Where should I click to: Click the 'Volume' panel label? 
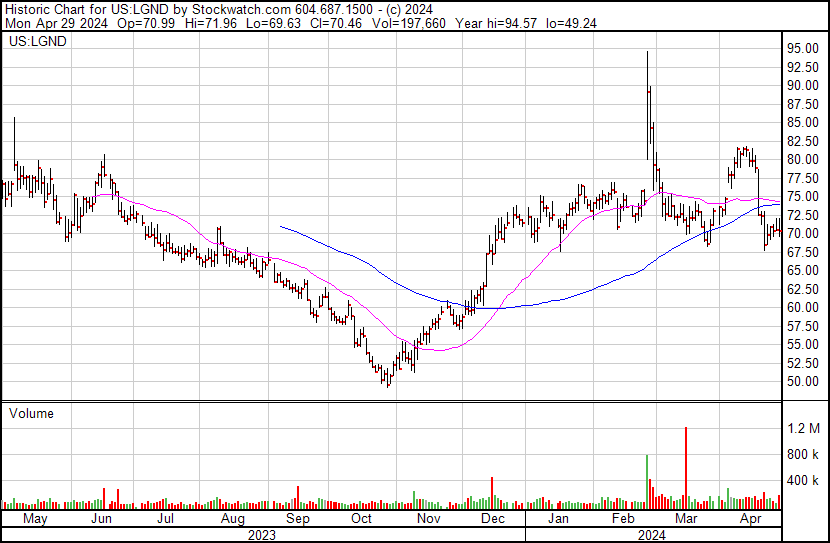click(x=31, y=413)
